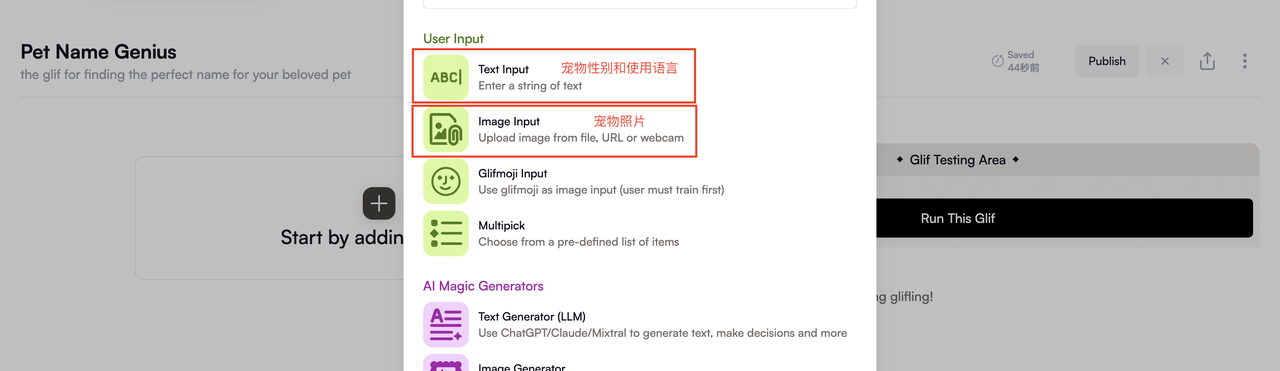Click 'Choose from a pre-defined list of items'
Viewport: 1280px width, 371px height.
[x=578, y=242]
